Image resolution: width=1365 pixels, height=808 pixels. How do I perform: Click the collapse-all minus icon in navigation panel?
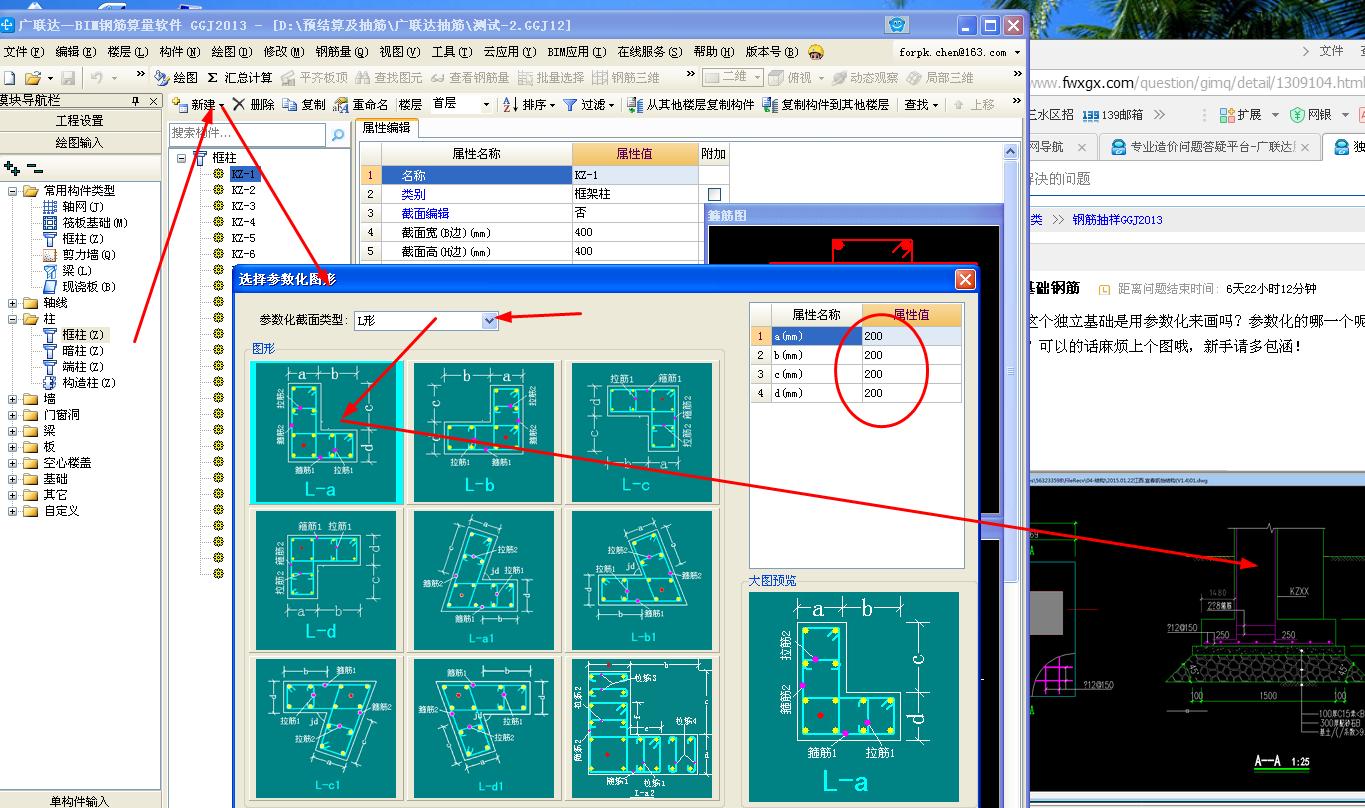tap(34, 168)
